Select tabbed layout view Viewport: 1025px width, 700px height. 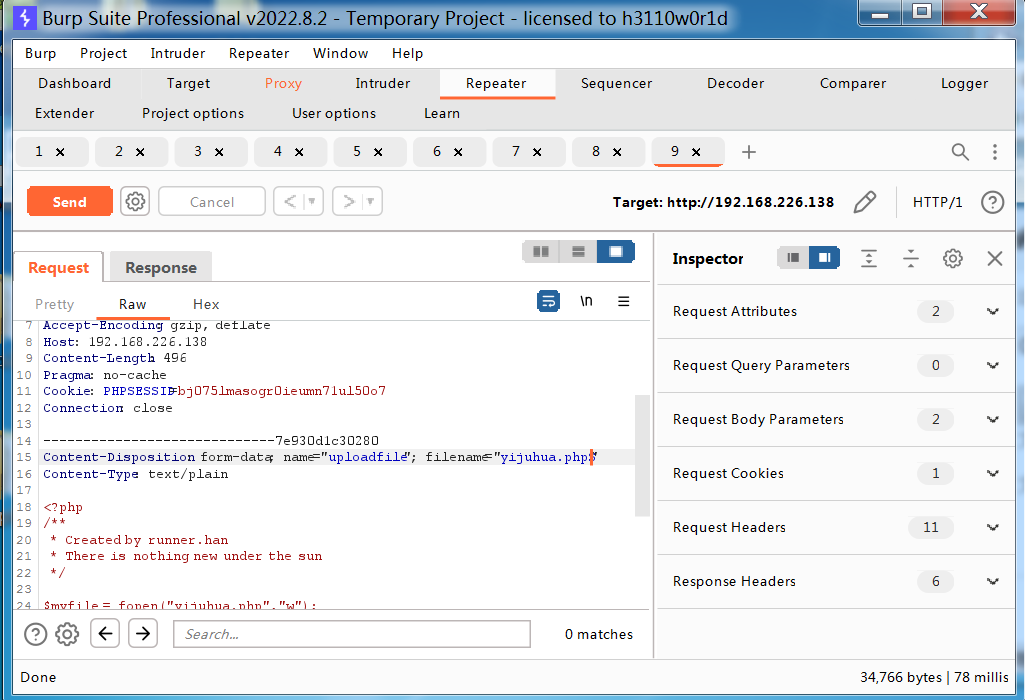coord(615,252)
